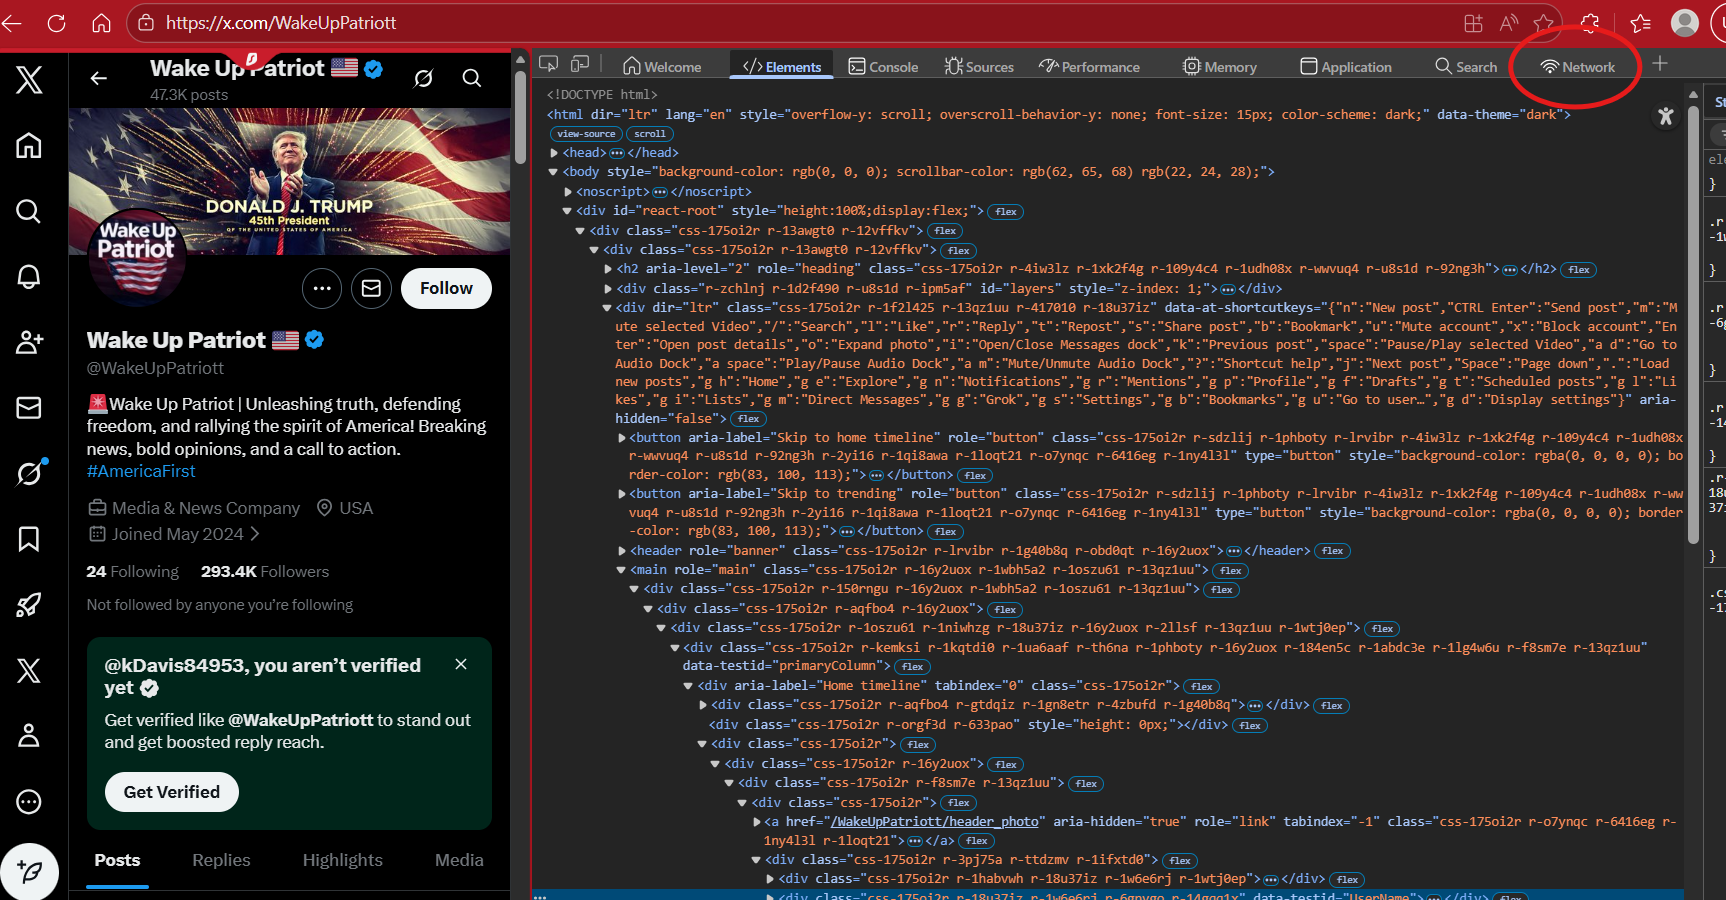Click search icon in profile header
The image size is (1726, 900).
tap(472, 78)
